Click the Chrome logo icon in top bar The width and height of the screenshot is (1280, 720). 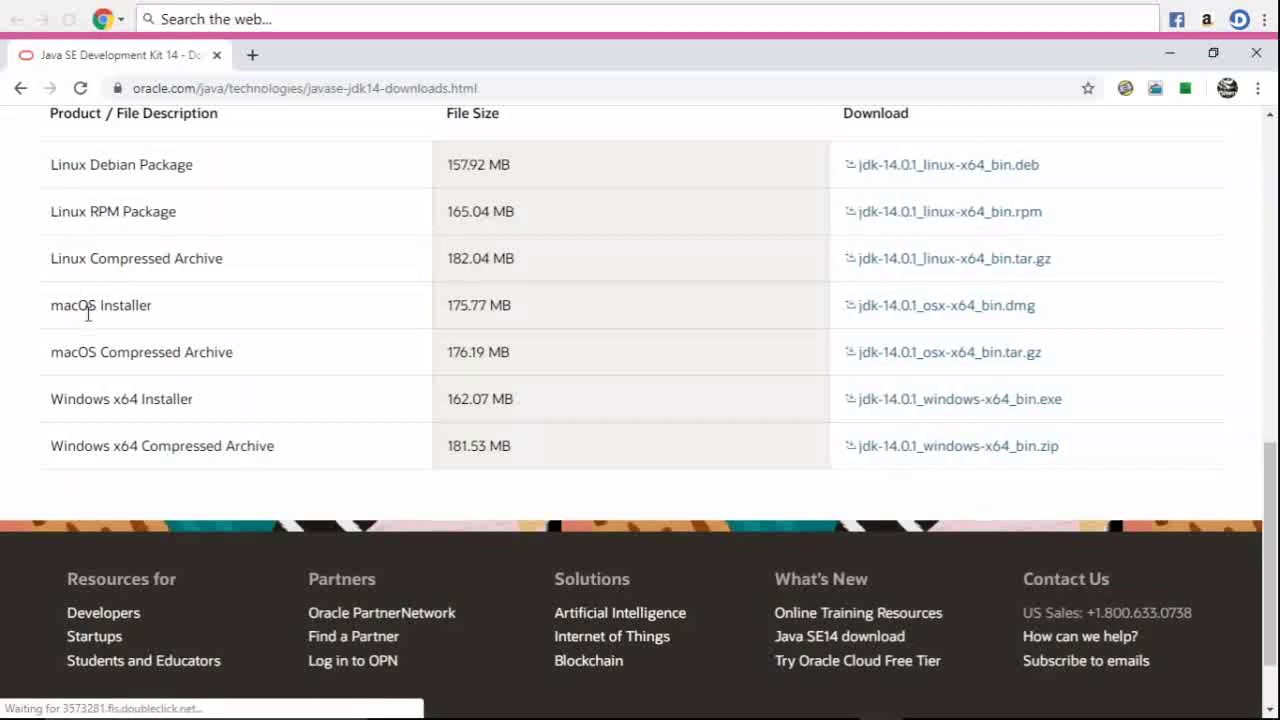click(x=102, y=19)
